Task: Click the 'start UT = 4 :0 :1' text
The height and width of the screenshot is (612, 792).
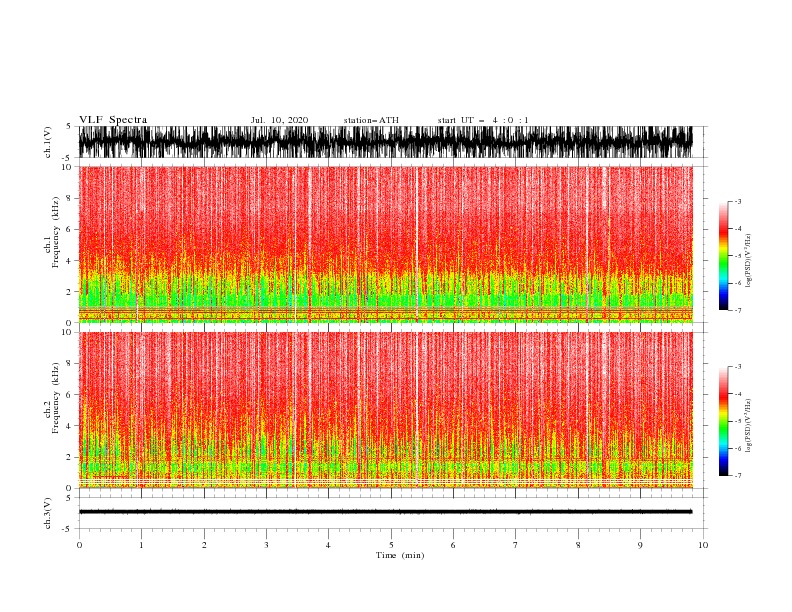Action: click(x=483, y=120)
